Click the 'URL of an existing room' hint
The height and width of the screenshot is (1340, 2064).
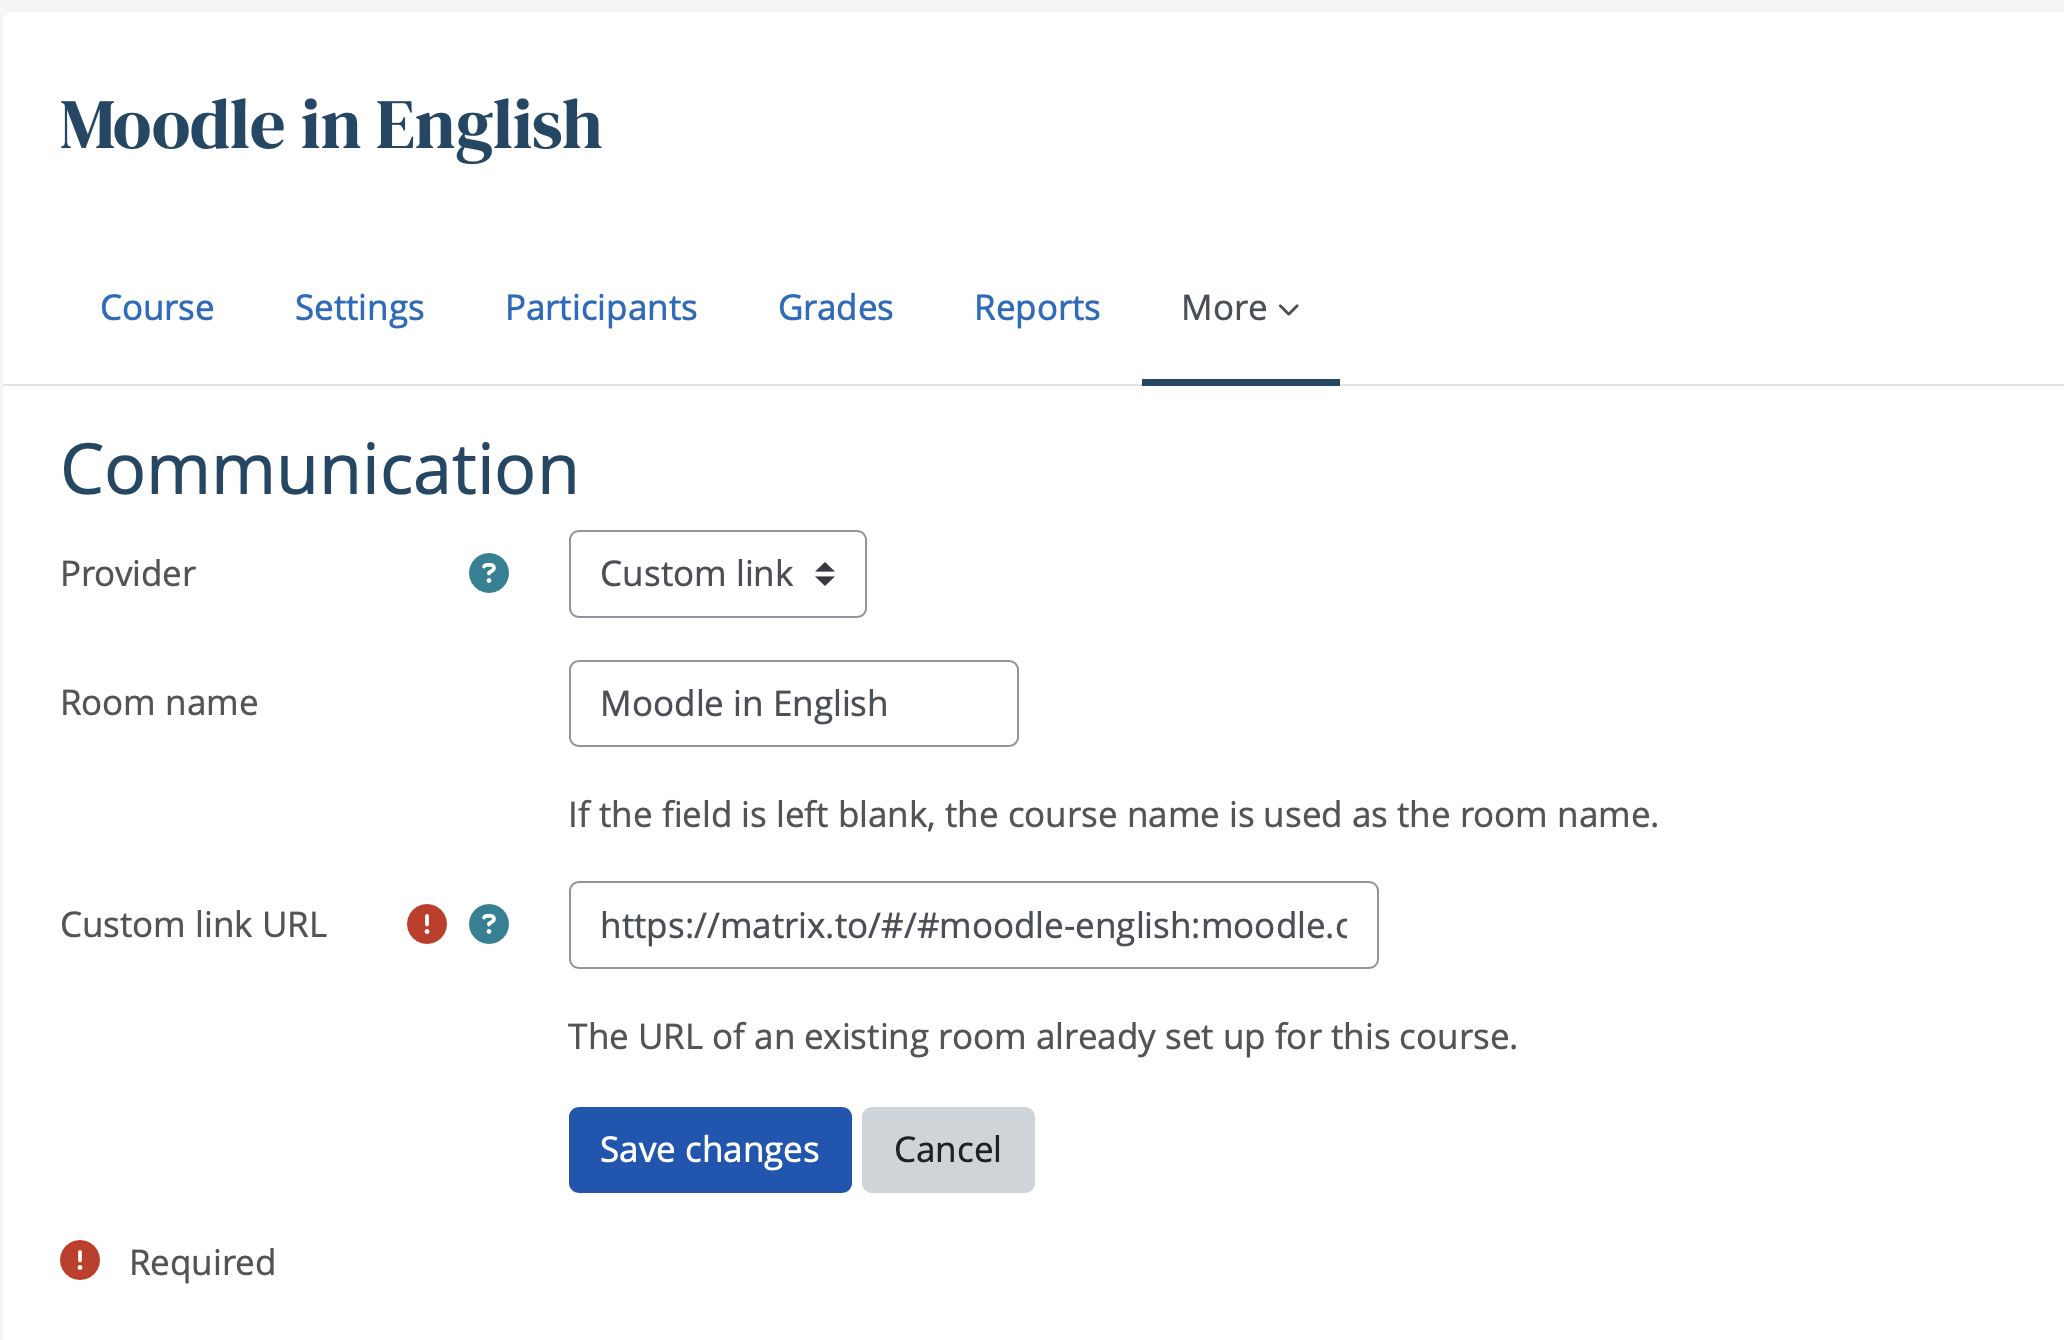(1042, 1037)
